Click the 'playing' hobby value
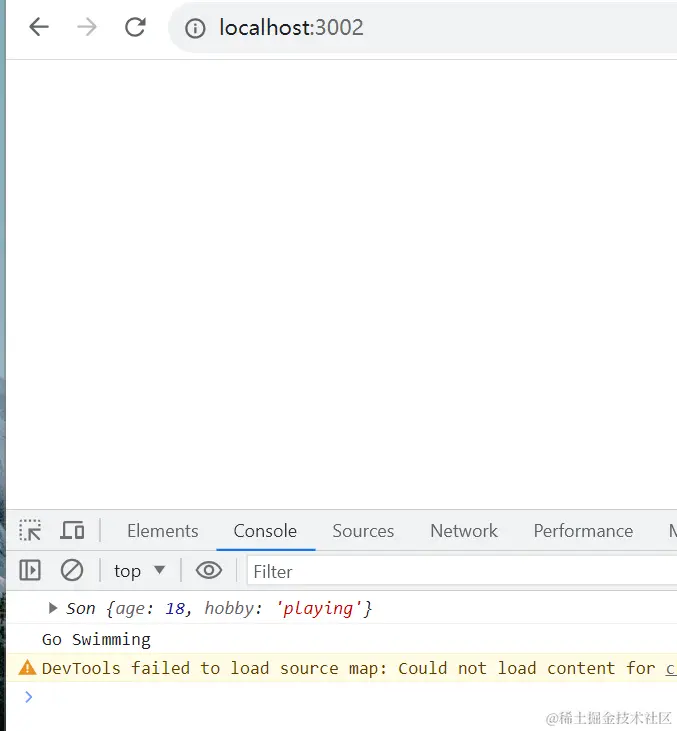 tap(319, 608)
